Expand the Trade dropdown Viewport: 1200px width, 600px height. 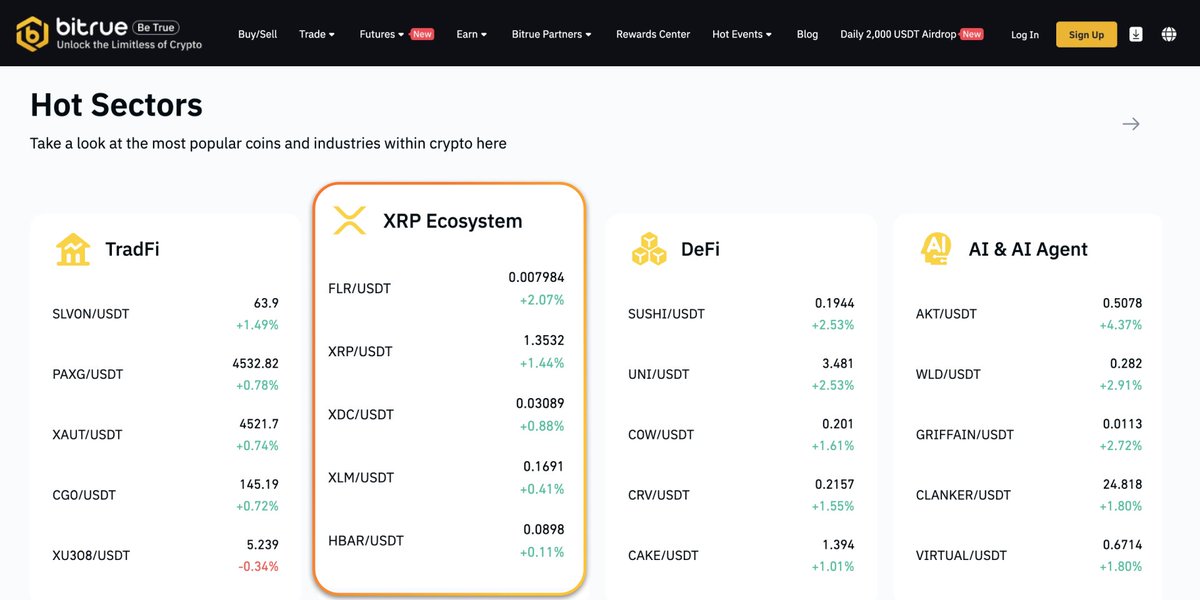tap(317, 34)
